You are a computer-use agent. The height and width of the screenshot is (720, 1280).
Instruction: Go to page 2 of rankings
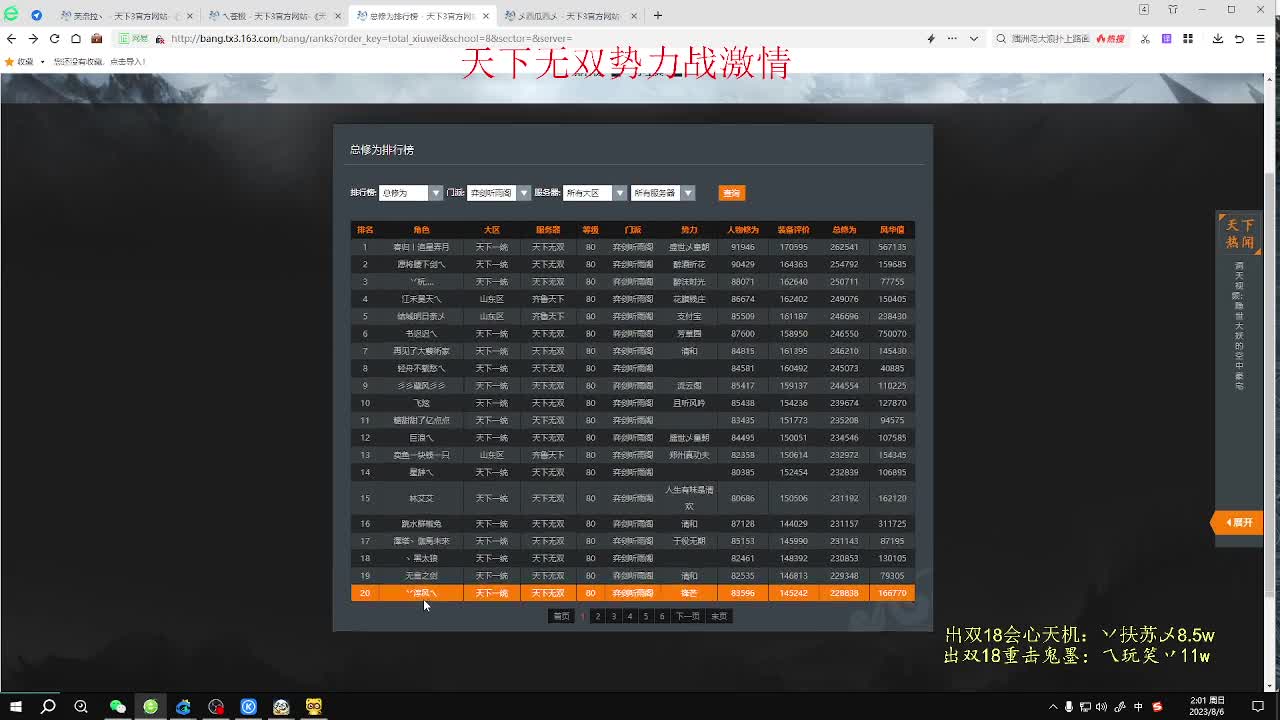[x=598, y=616]
